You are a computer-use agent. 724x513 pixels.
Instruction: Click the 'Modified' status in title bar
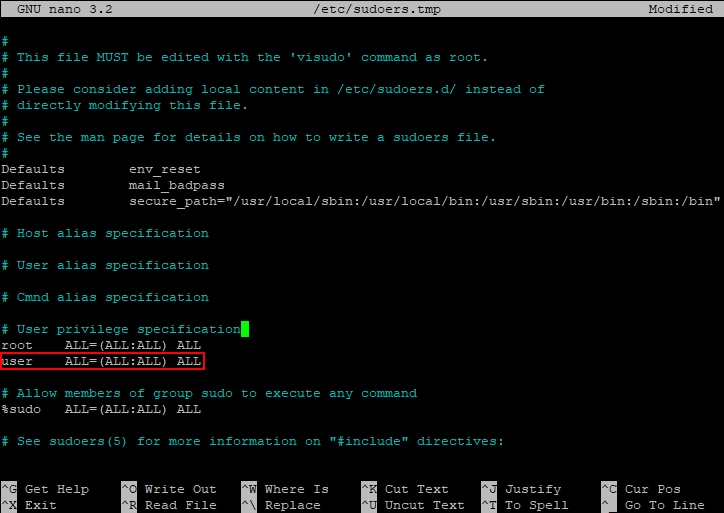pyautogui.click(x=681, y=9)
